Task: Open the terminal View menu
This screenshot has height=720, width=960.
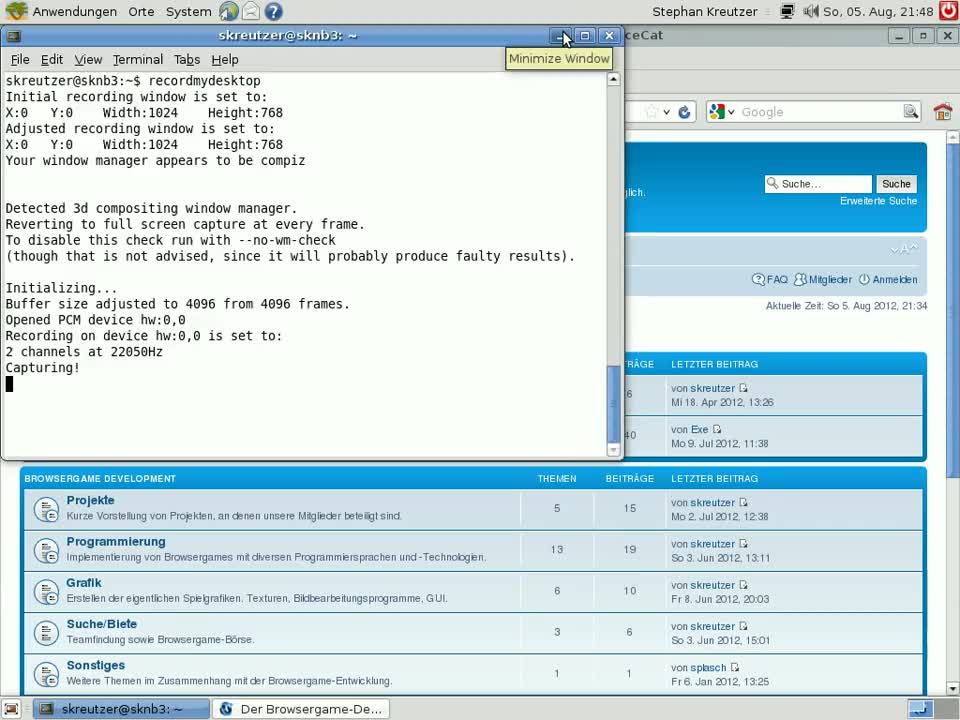Action: pos(88,59)
